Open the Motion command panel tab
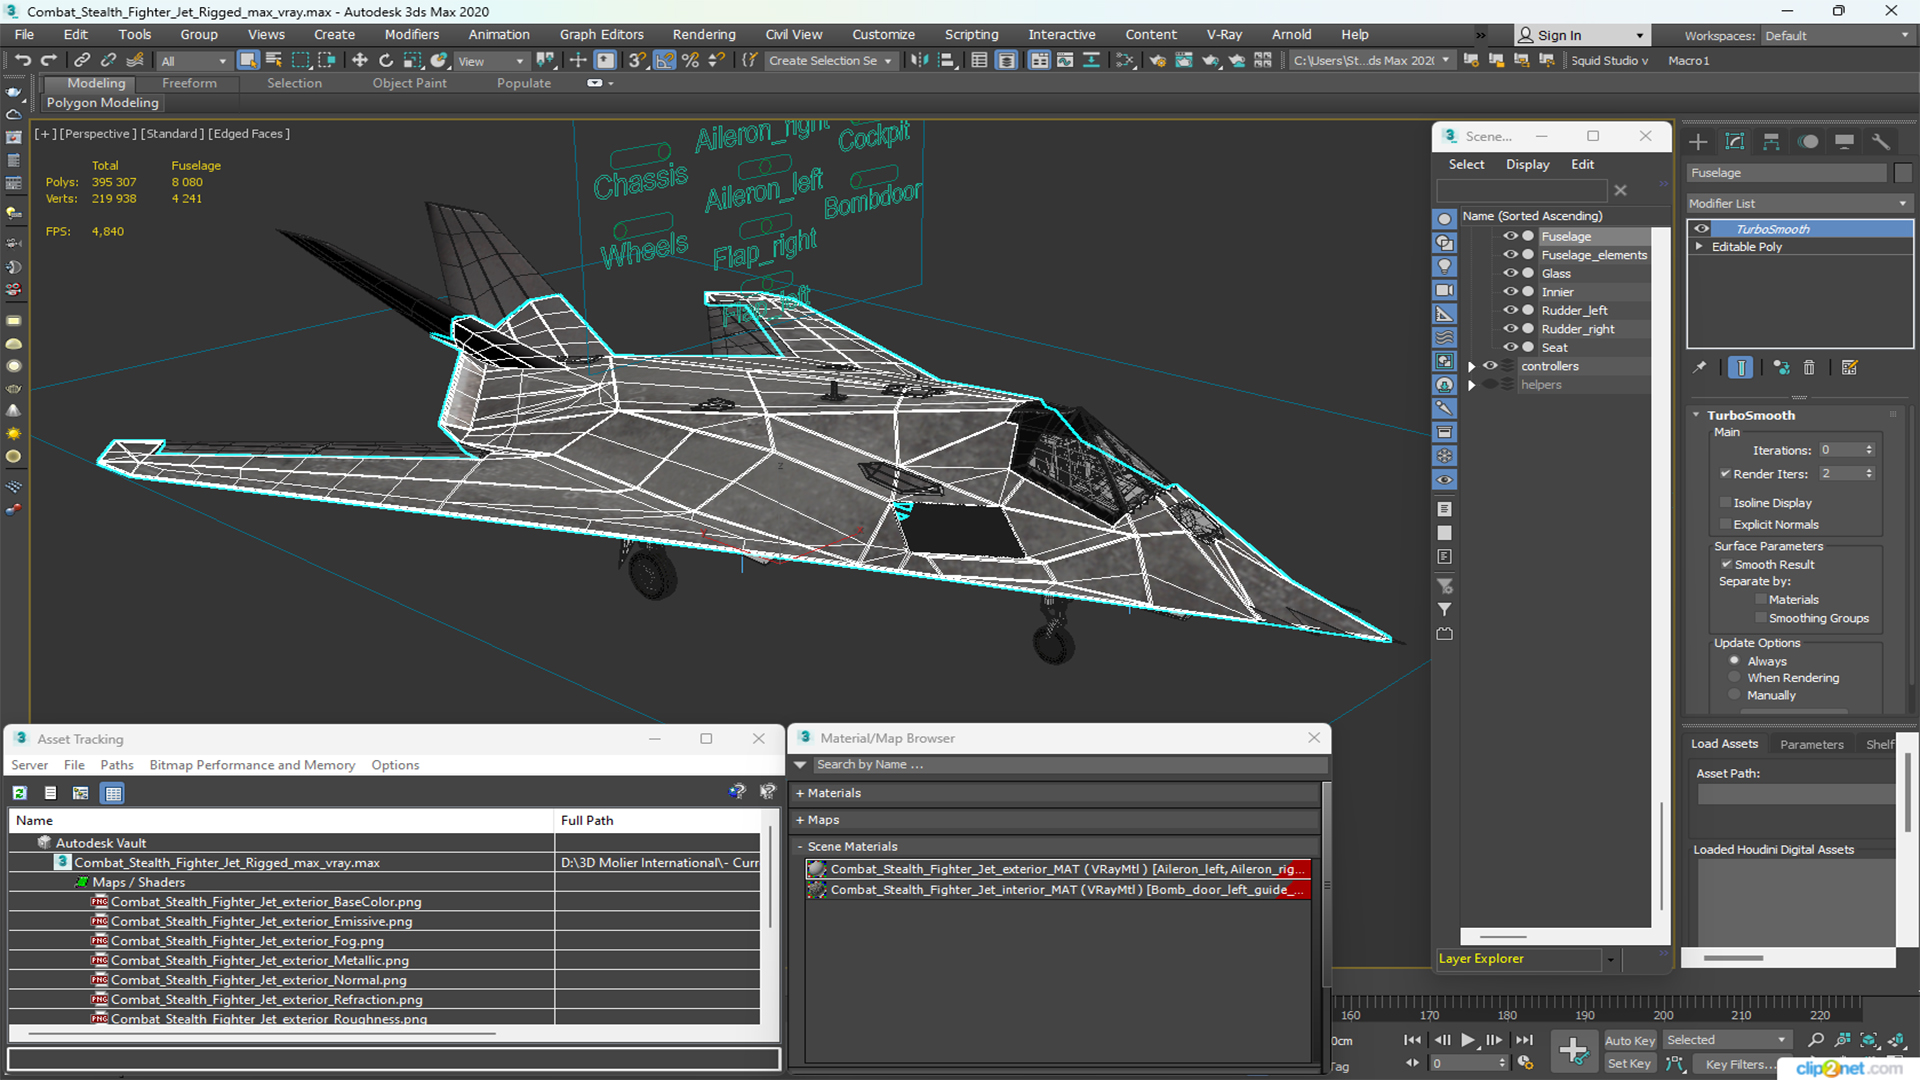This screenshot has height=1080, width=1920. pos(1808,142)
